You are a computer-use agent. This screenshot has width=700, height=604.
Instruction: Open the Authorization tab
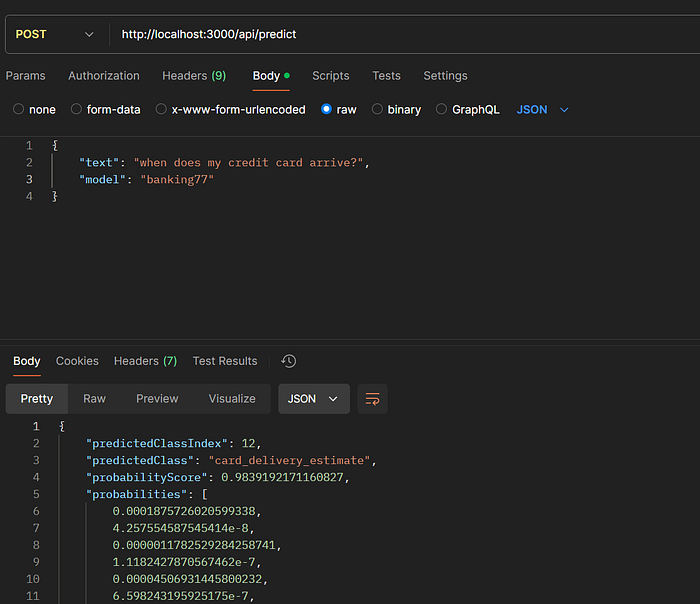[x=104, y=76]
